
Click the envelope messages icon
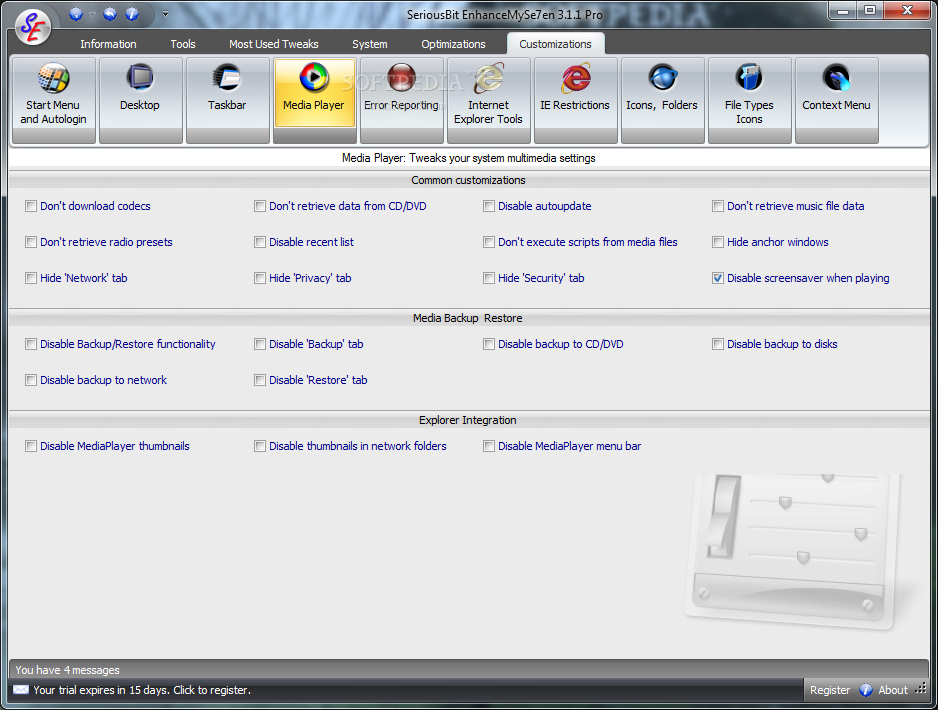(x=20, y=690)
